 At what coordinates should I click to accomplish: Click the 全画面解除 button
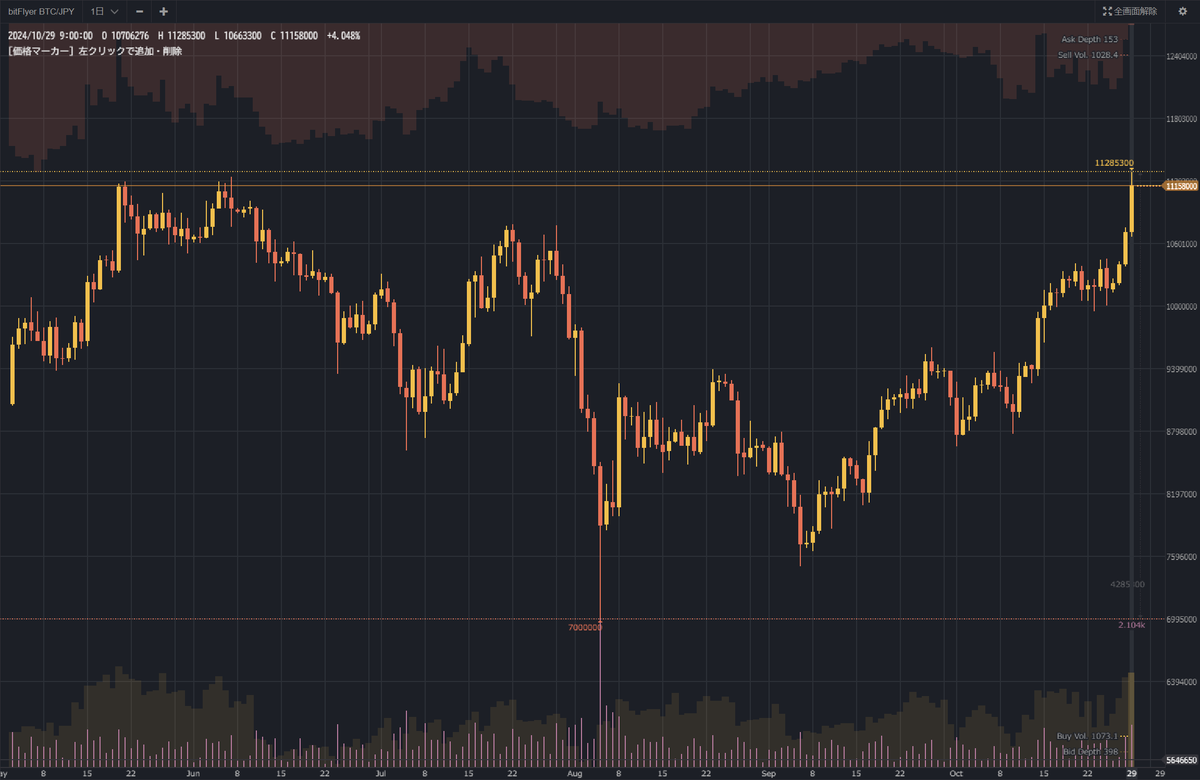tap(1135, 11)
